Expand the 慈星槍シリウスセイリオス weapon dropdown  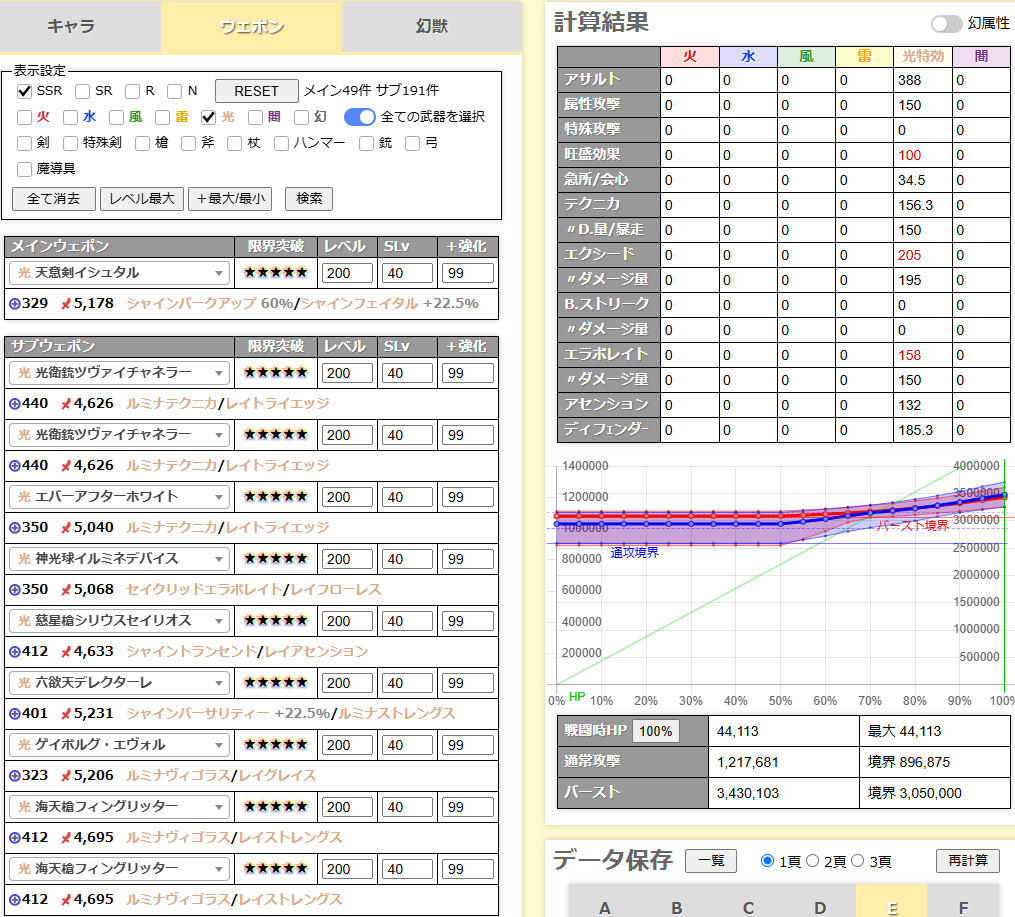coord(119,621)
